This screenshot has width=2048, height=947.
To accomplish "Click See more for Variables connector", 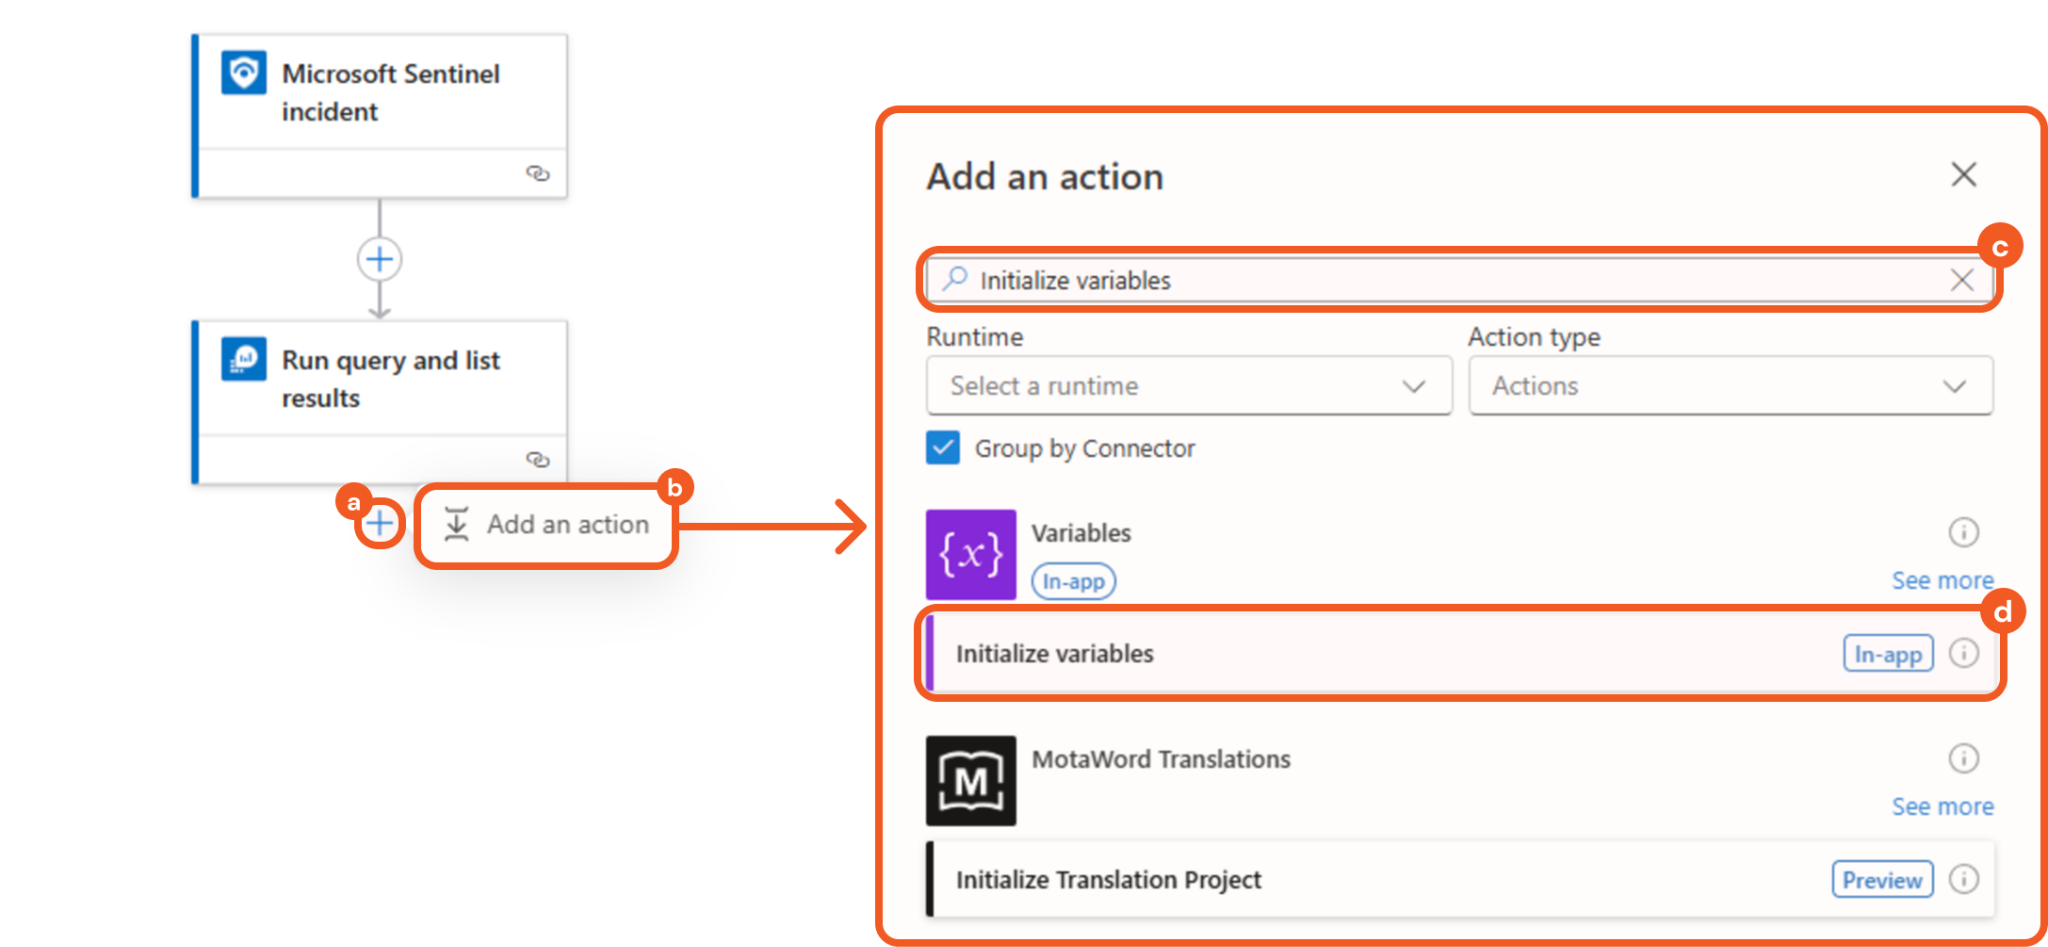I will pos(1942,581).
